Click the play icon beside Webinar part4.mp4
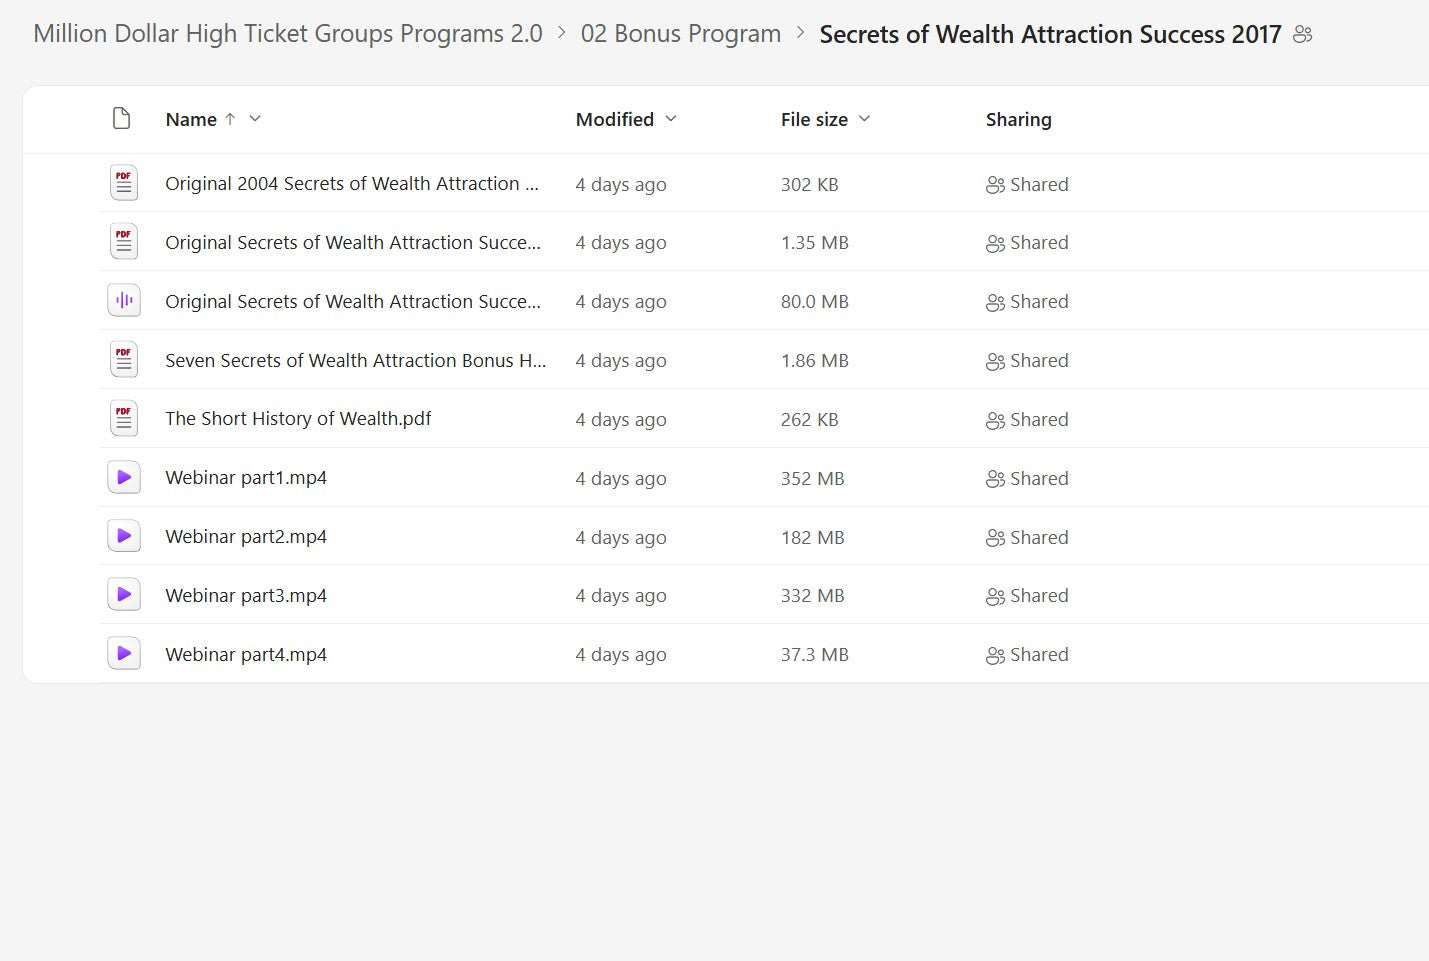 coord(123,653)
